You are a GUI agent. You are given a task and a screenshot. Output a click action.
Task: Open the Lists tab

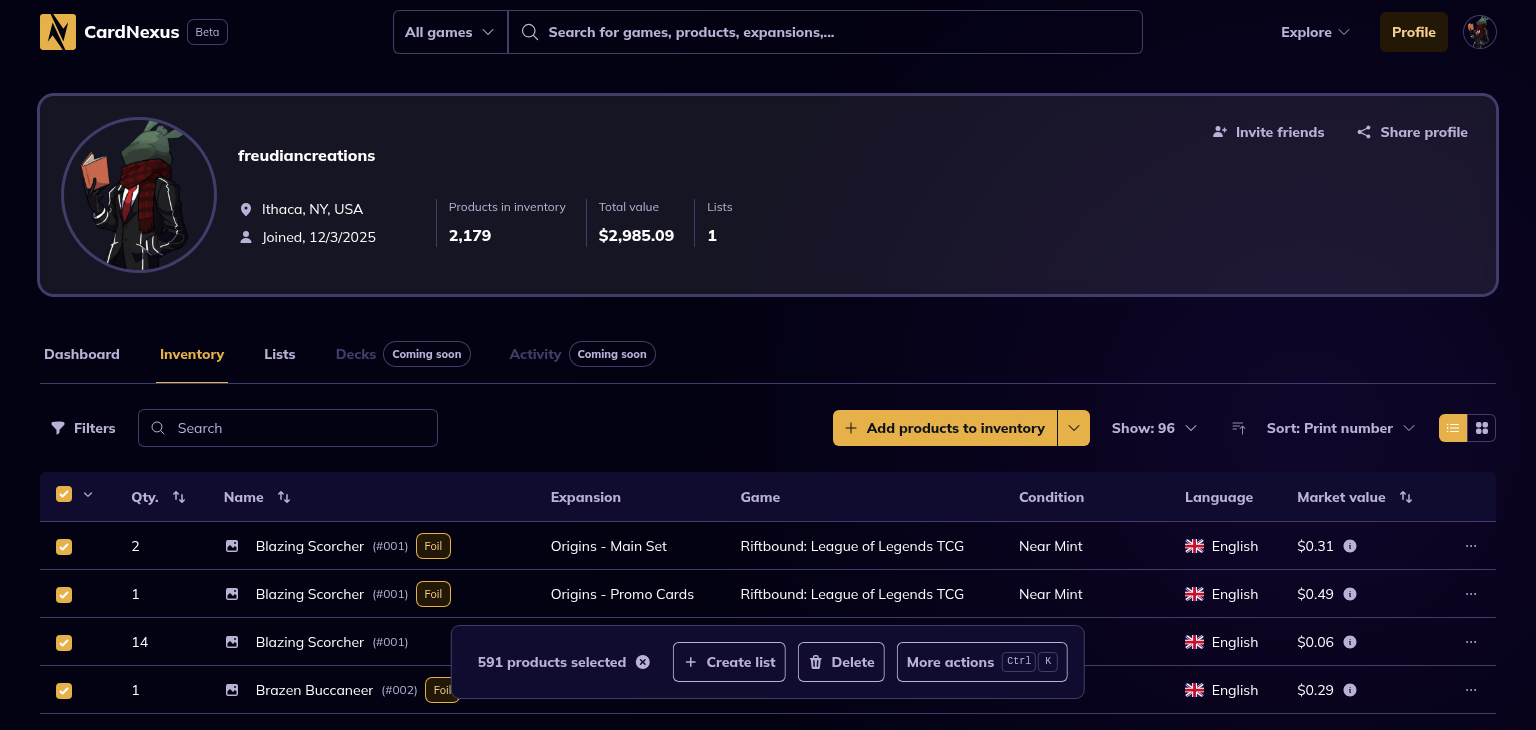tap(279, 354)
